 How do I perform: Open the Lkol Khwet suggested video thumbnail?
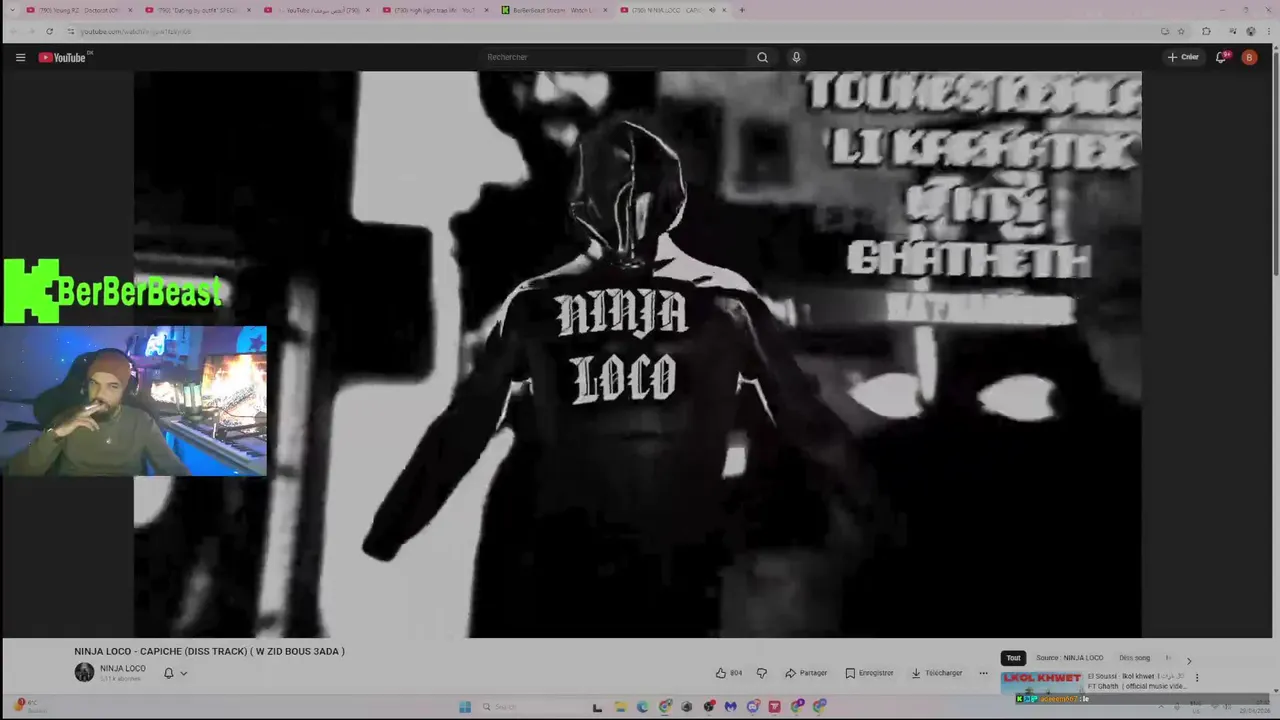pos(1041,682)
